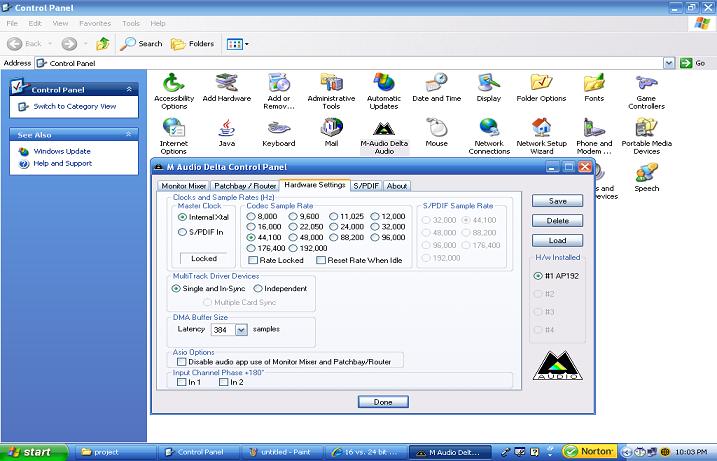
Task: Open the Fonts folder icon
Action: pos(594,88)
